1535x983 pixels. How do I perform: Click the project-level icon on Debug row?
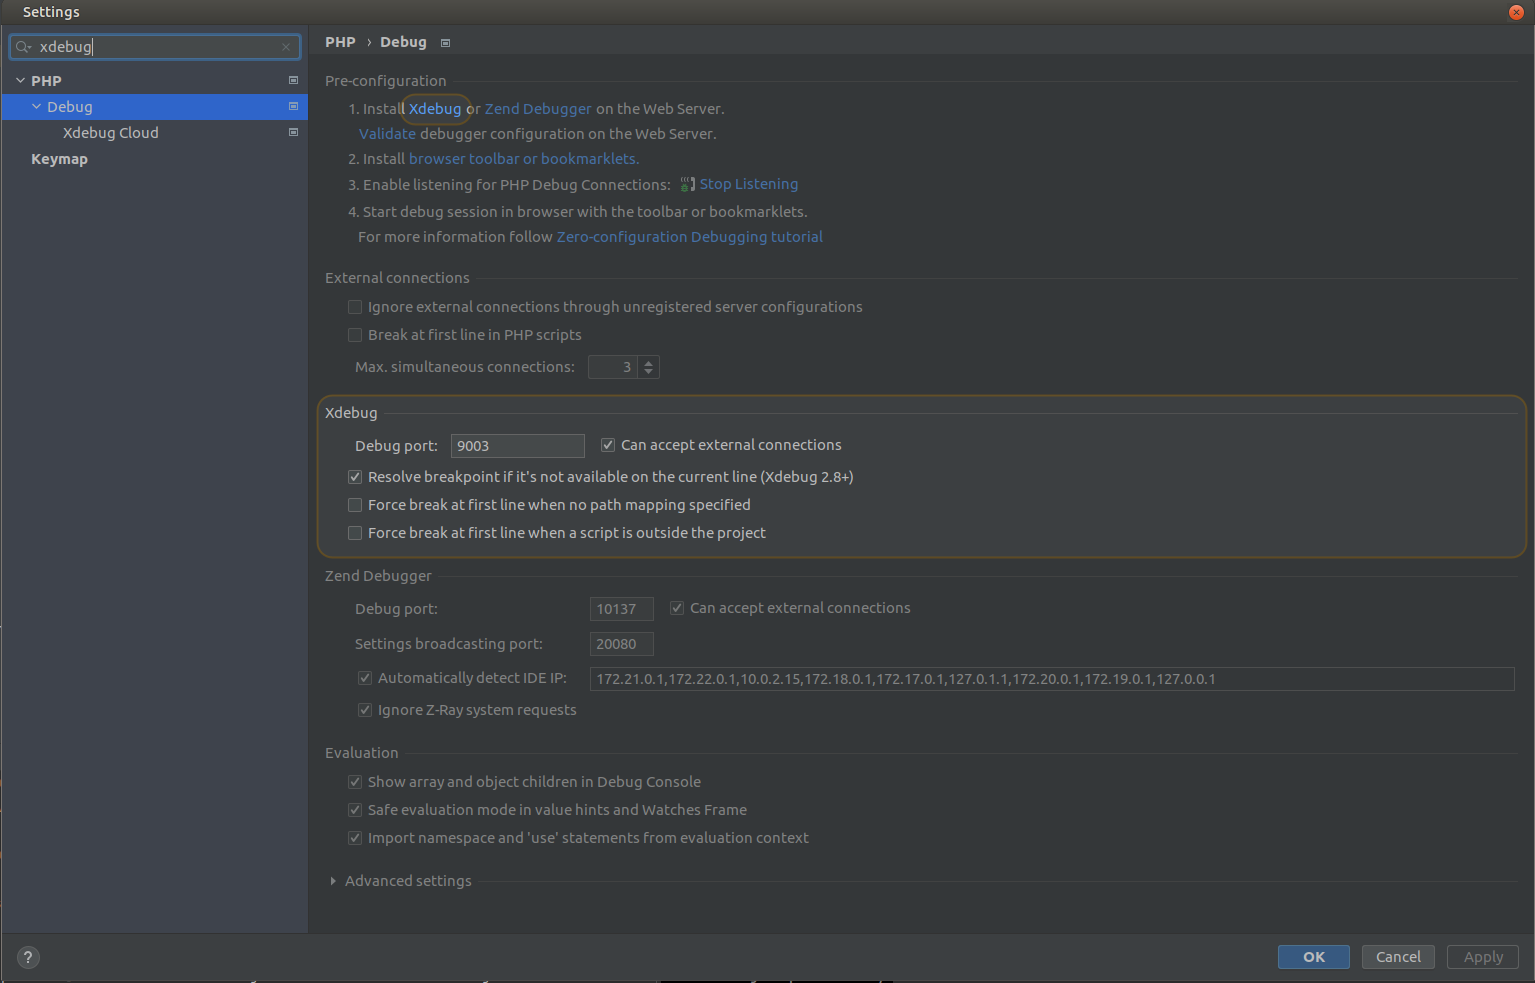click(x=293, y=106)
